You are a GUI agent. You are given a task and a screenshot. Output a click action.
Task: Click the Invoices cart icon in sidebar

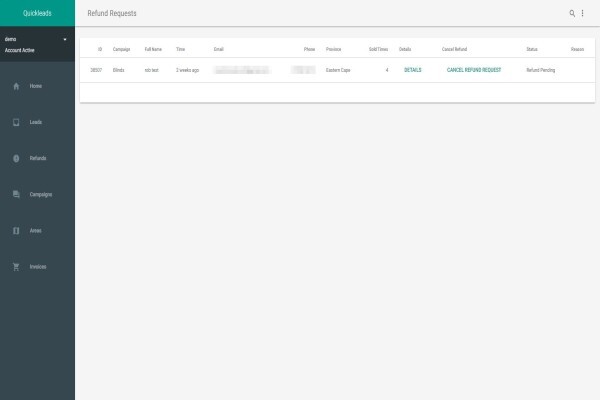[16, 267]
